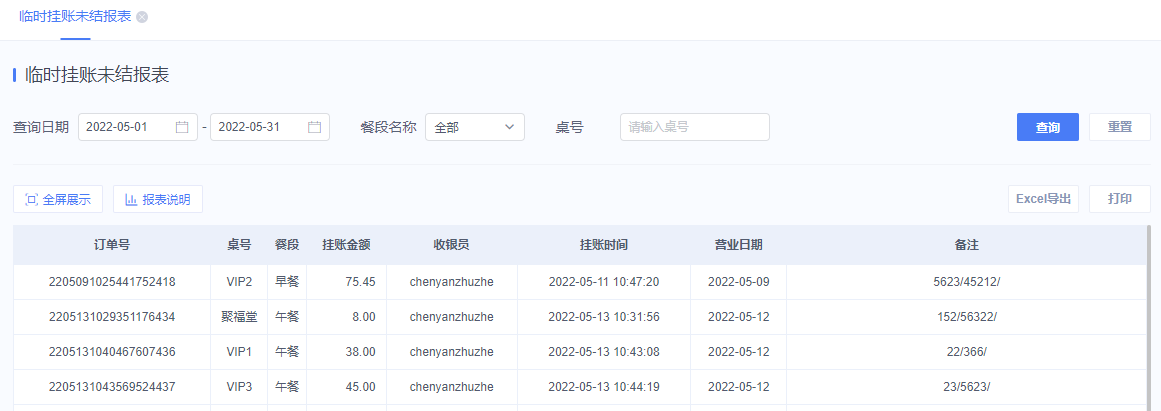Screen dimensions: 1161x411
Task: Click the 桌号 column header
Action: tap(239, 245)
